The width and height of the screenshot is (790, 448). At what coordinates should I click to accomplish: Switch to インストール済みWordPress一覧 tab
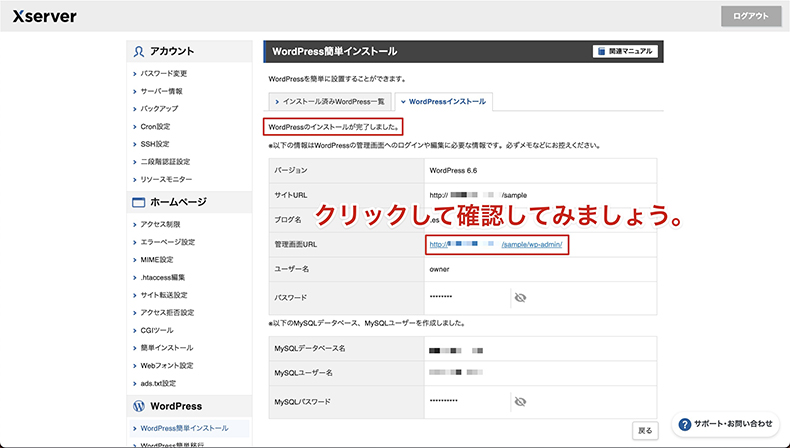click(x=330, y=102)
